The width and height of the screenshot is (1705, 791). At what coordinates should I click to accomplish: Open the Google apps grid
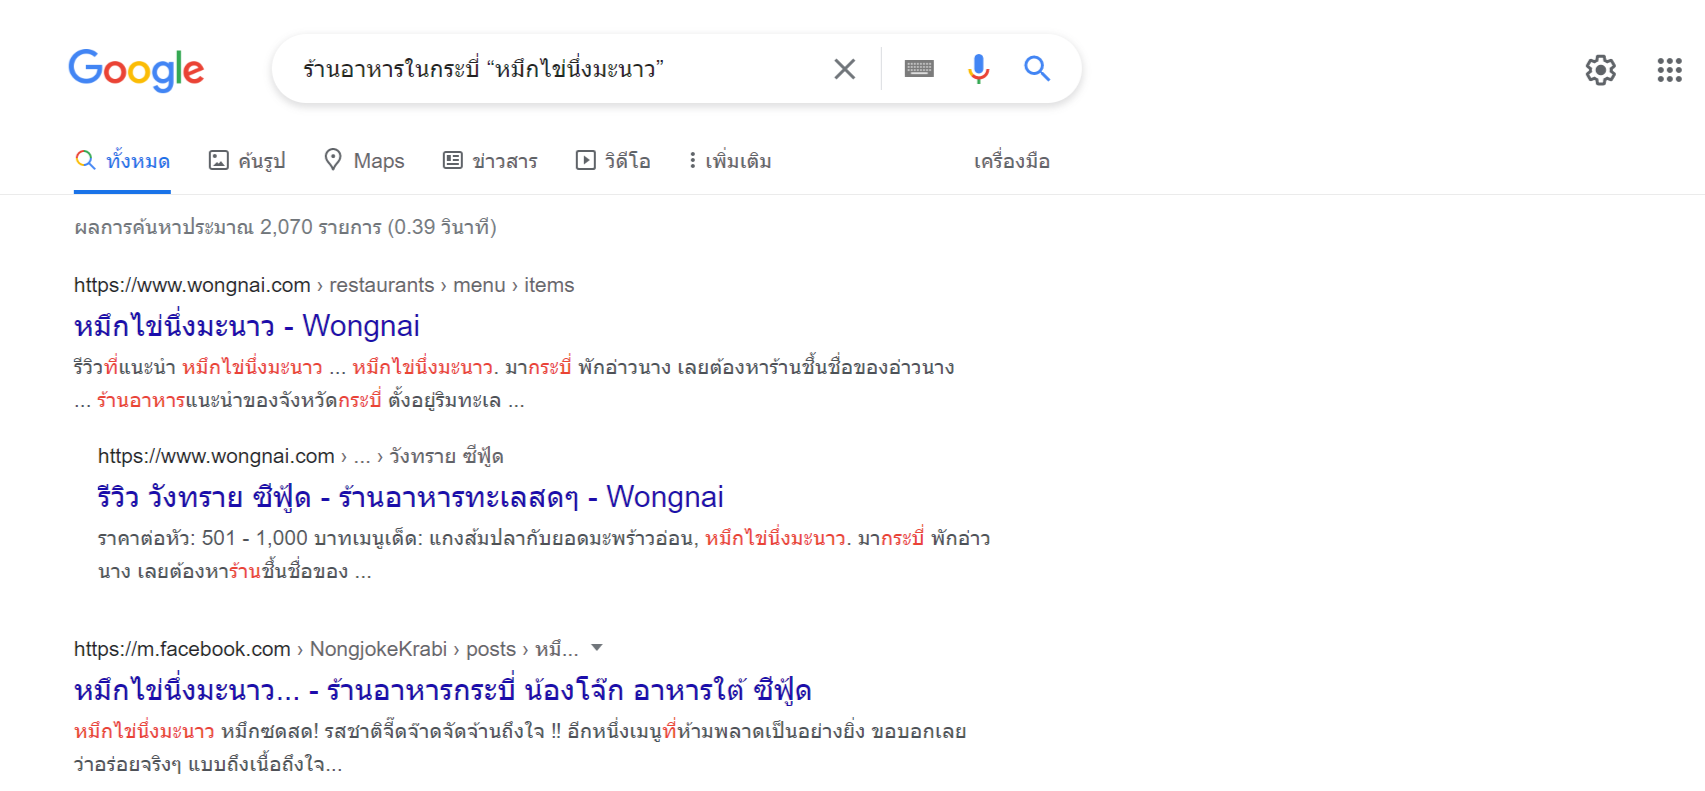[x=1669, y=70]
